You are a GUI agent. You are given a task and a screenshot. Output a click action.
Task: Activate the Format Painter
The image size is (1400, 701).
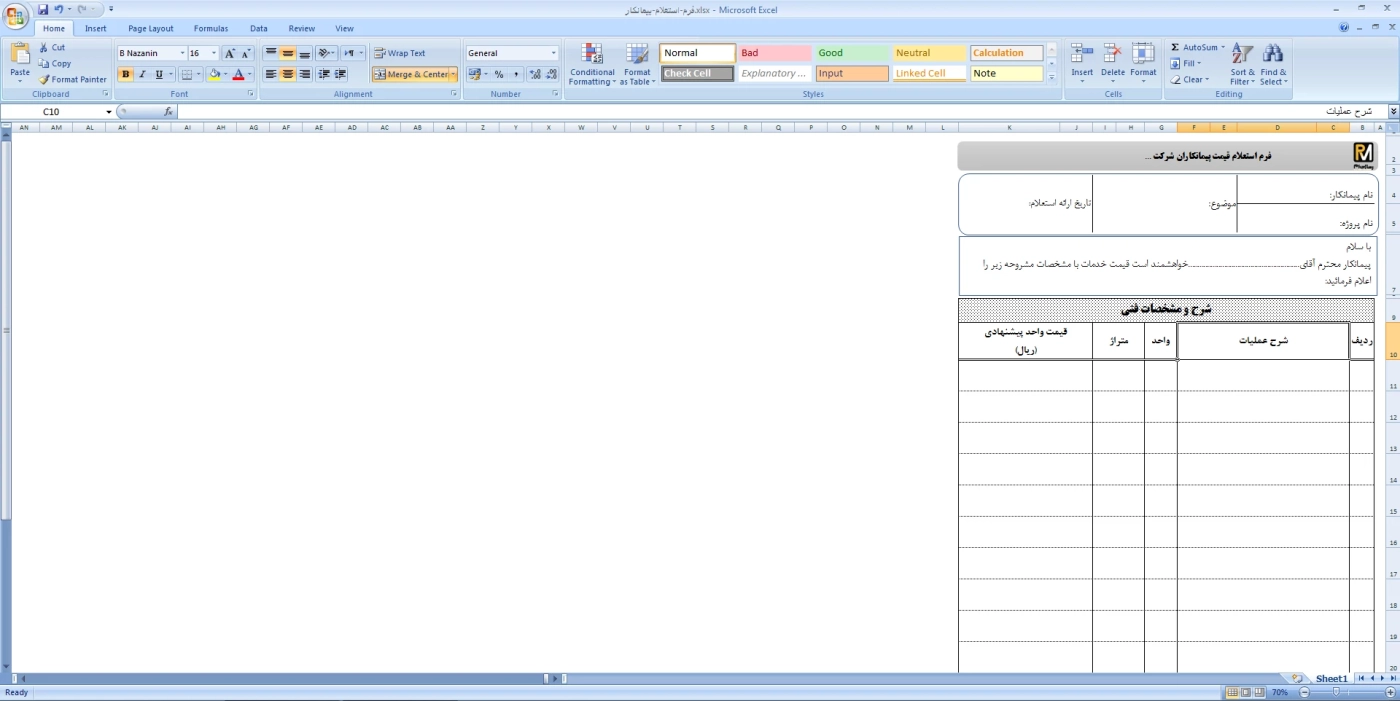pyautogui.click(x=72, y=79)
